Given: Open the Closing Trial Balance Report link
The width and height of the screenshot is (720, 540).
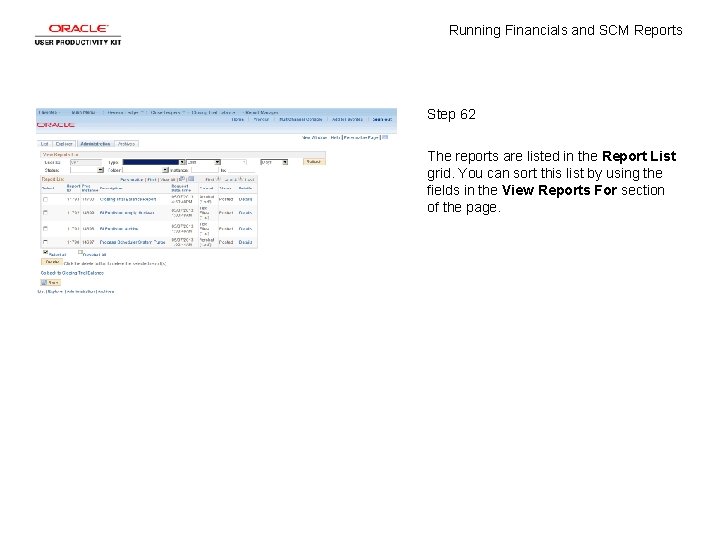Looking at the screenshot, I should pos(128,199).
